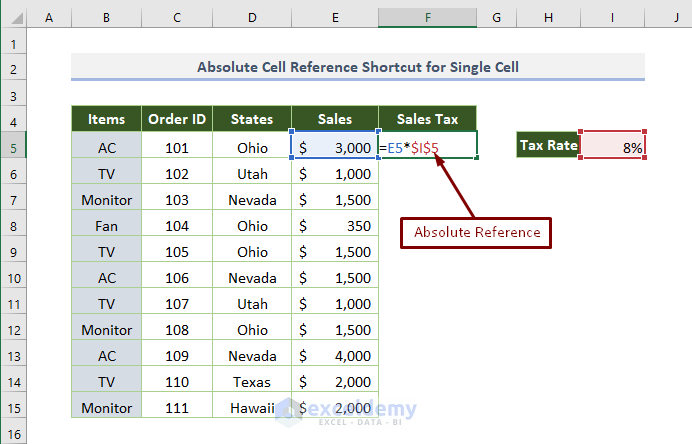Image resolution: width=692 pixels, height=444 pixels.
Task: Select row 2 header
Action: [14, 69]
